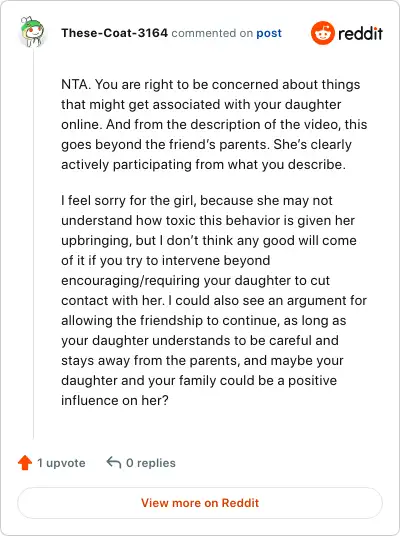
Task: Open the These-Coat-3164 user profile
Action: 115,33
